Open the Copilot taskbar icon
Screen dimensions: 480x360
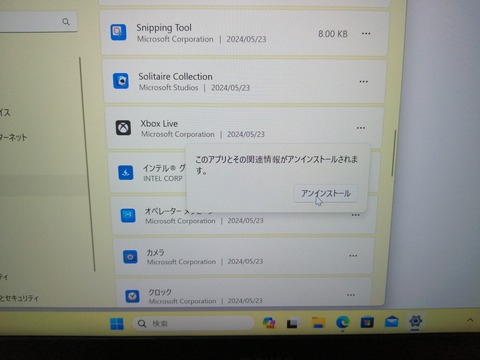coord(269,323)
